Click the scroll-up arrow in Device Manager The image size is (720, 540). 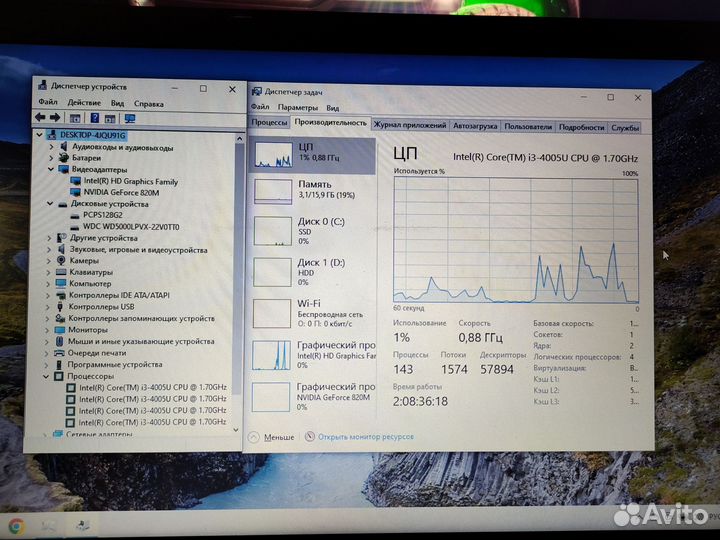(239, 138)
